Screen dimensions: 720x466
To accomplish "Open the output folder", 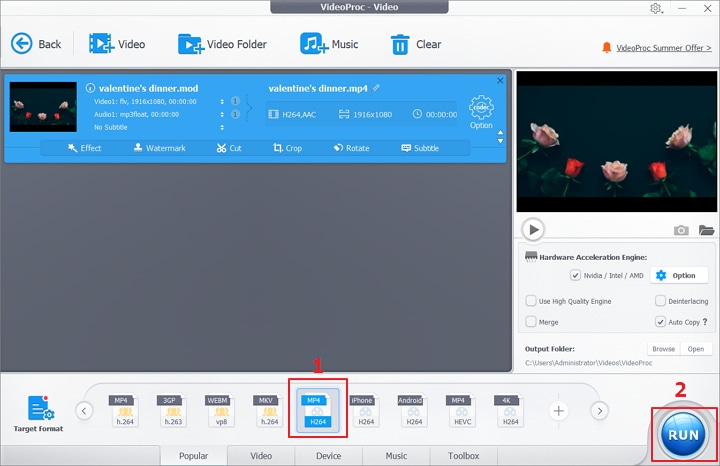I will pyautogui.click(x=696, y=349).
